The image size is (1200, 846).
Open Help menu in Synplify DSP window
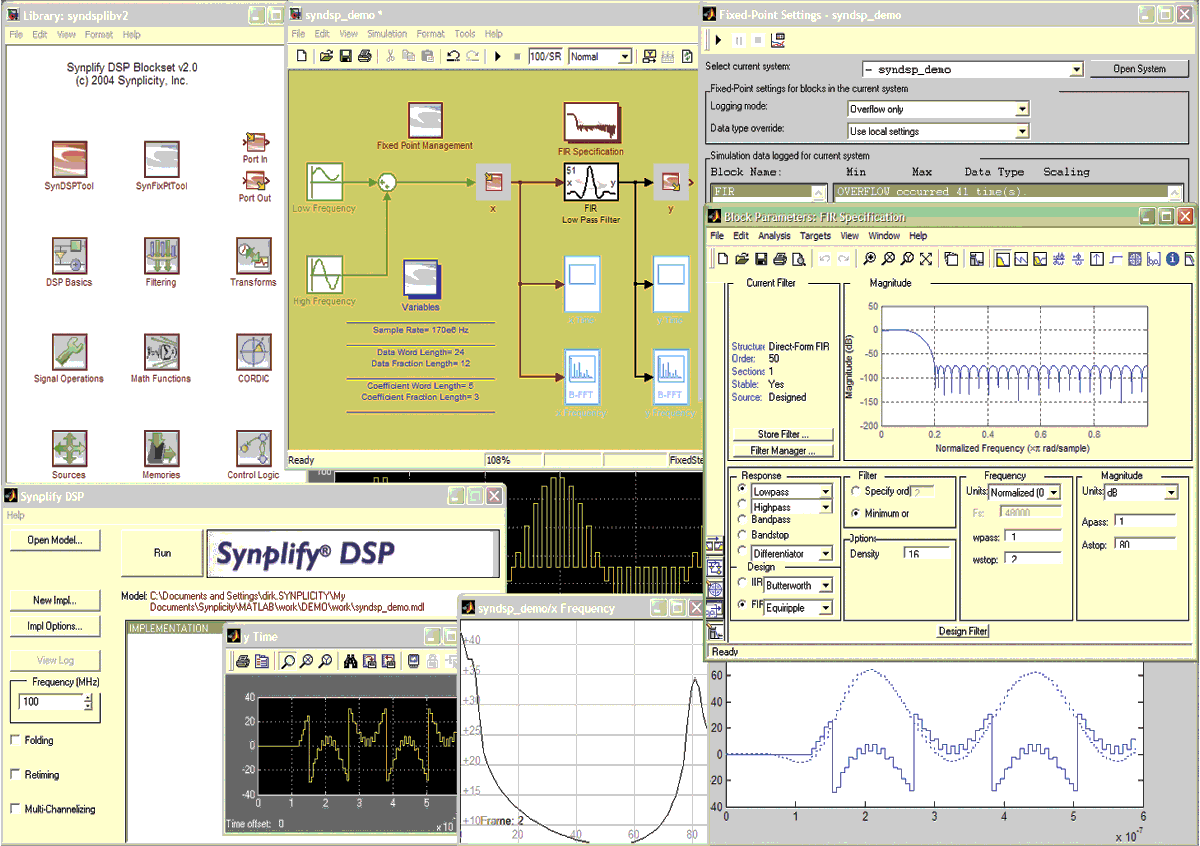pos(15,515)
